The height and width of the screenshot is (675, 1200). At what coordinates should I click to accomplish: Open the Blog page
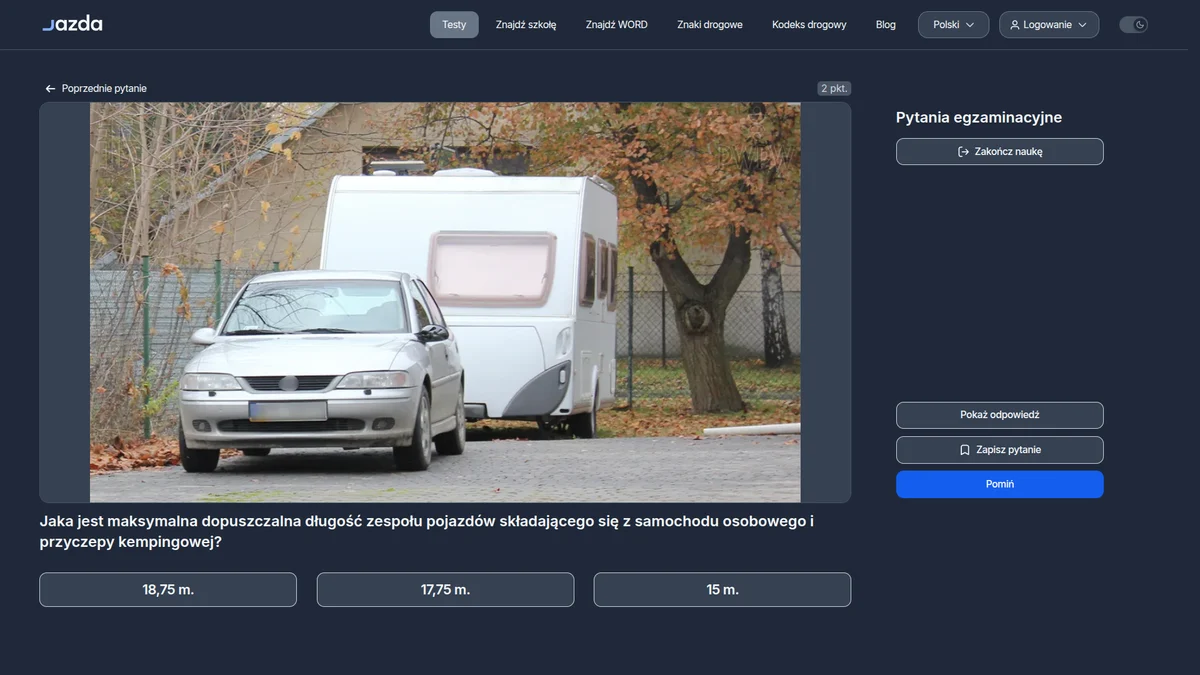(886, 25)
